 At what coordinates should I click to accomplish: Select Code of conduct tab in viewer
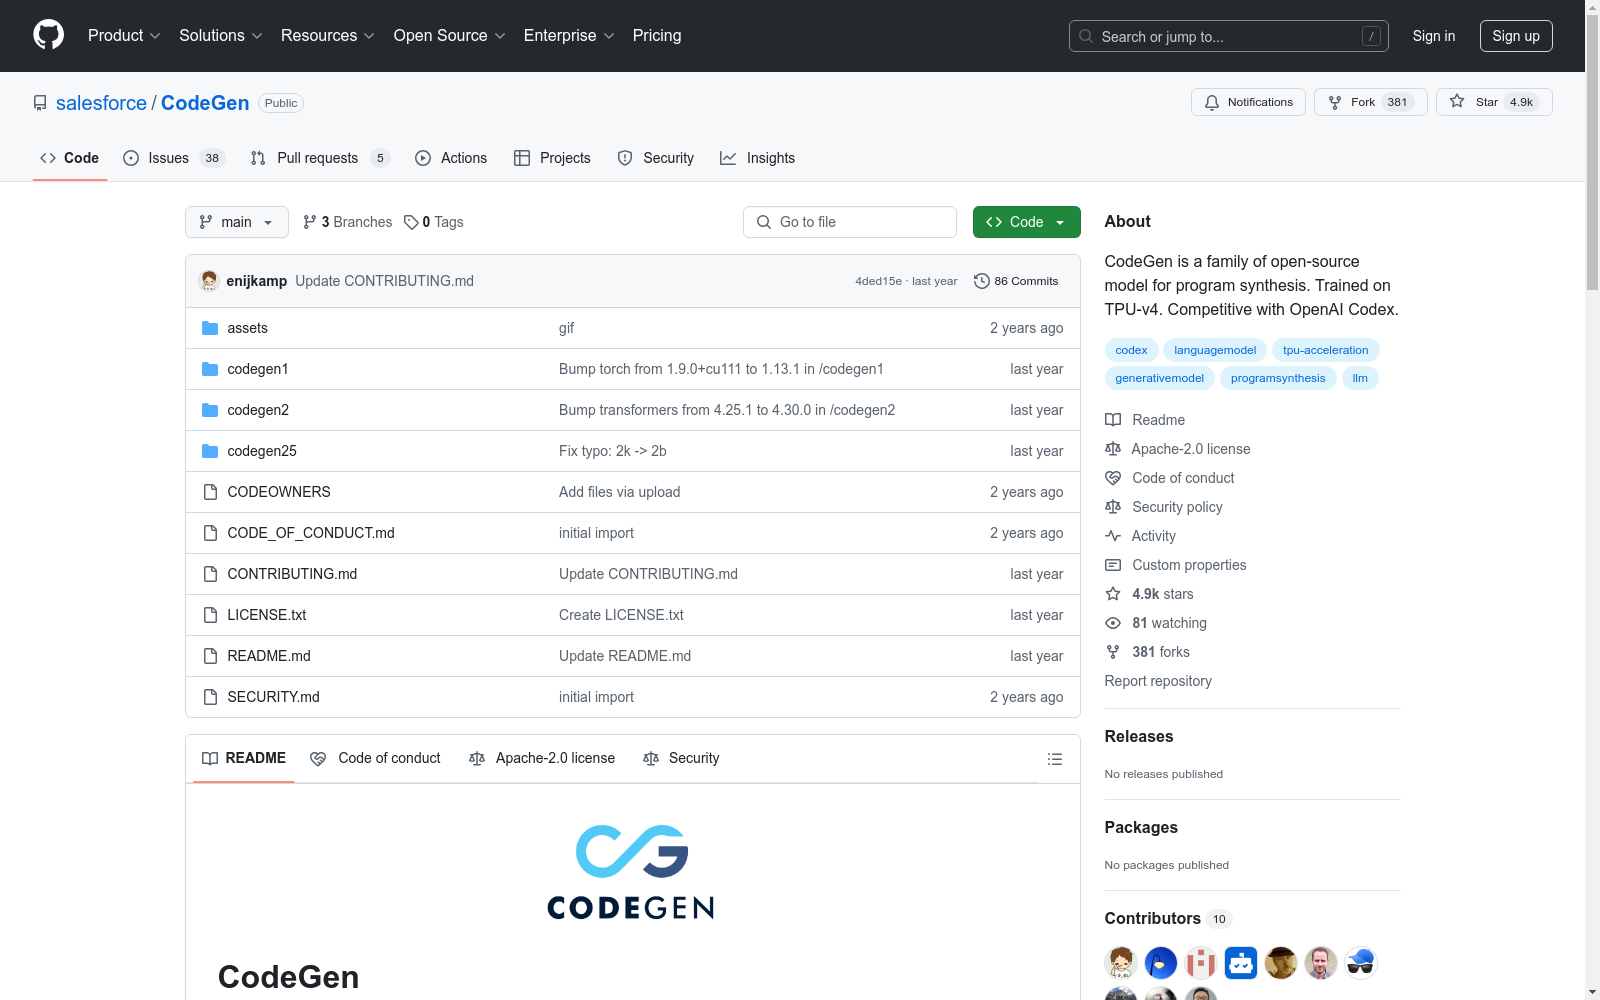point(375,758)
